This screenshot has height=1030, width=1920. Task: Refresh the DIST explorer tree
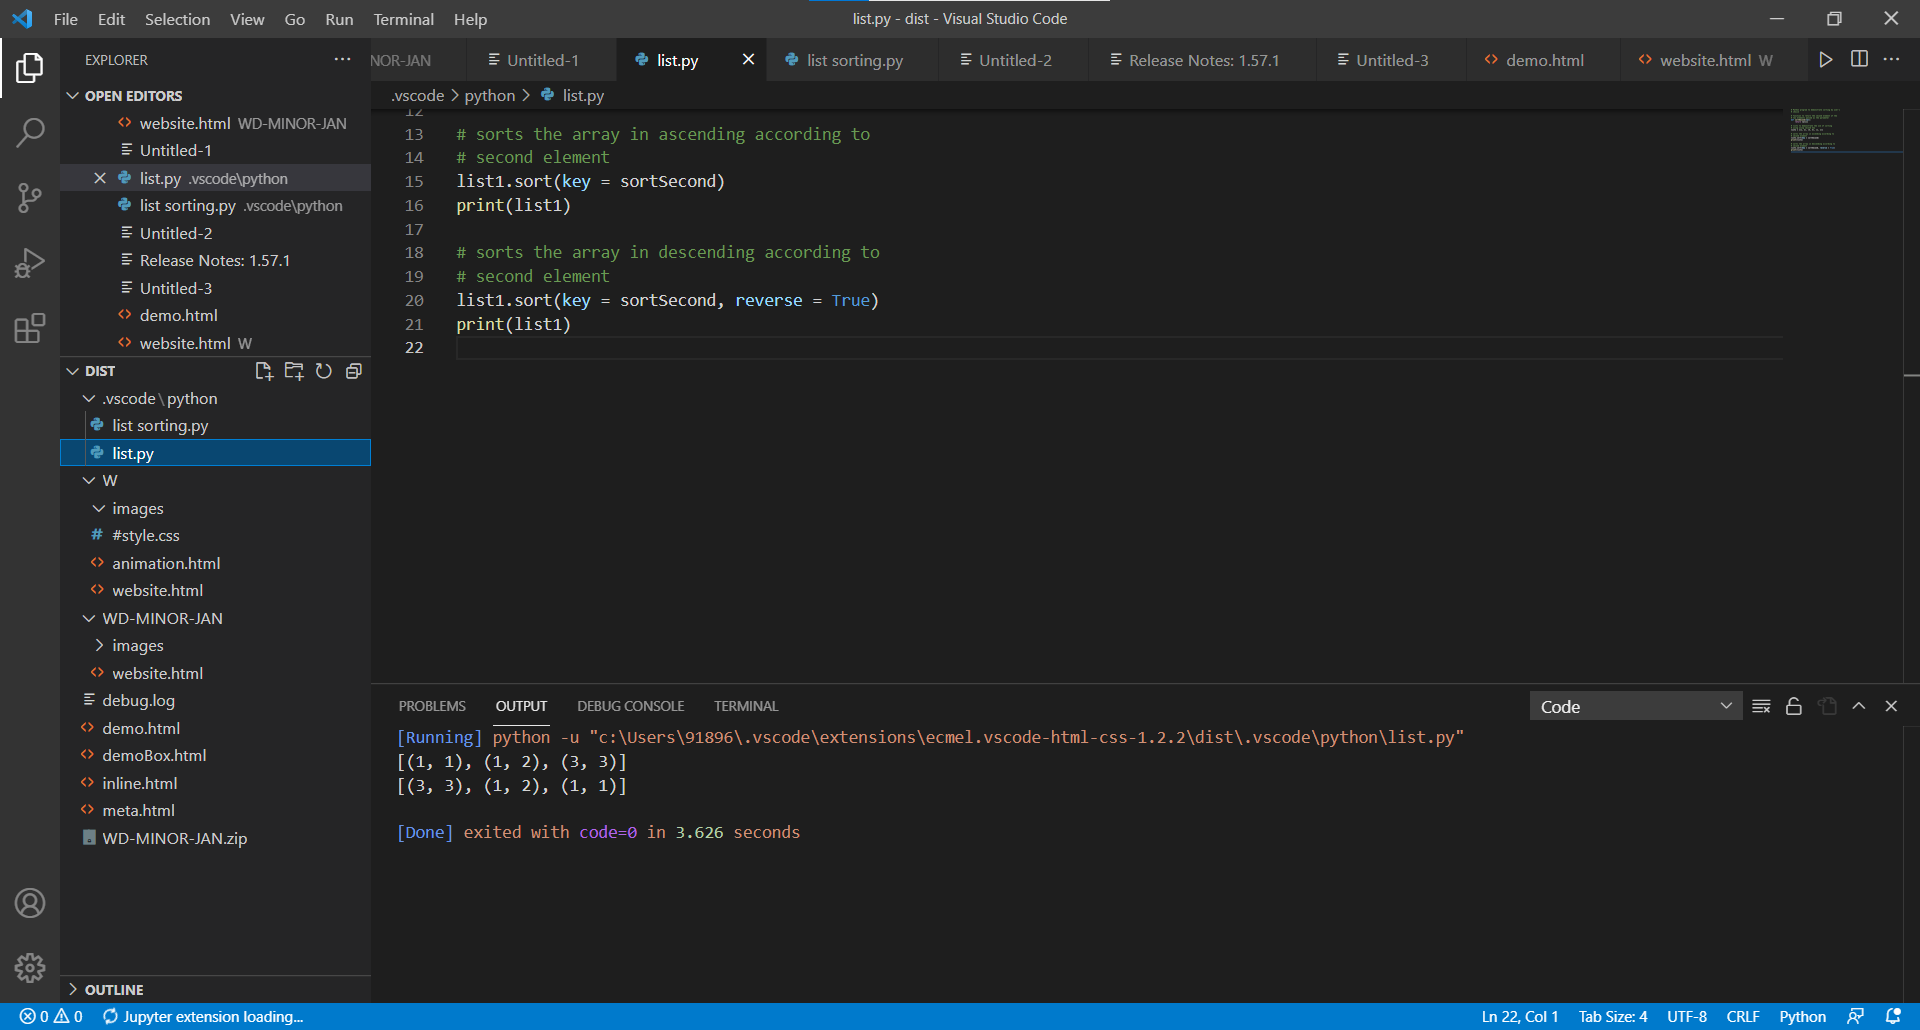pos(324,371)
